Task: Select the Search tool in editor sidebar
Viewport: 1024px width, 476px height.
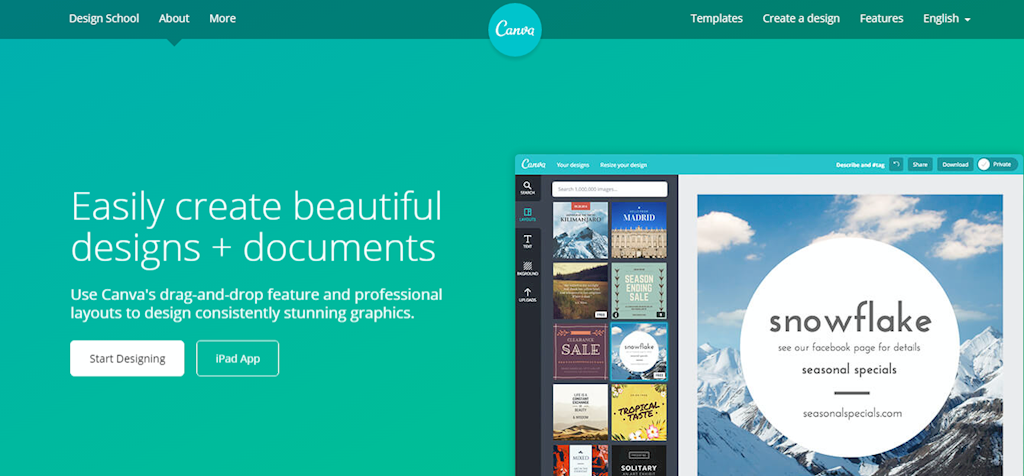Action: pyautogui.click(x=527, y=188)
